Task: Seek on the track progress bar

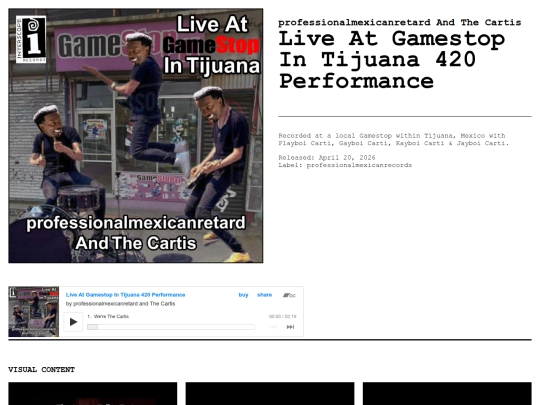Action: [x=171, y=327]
